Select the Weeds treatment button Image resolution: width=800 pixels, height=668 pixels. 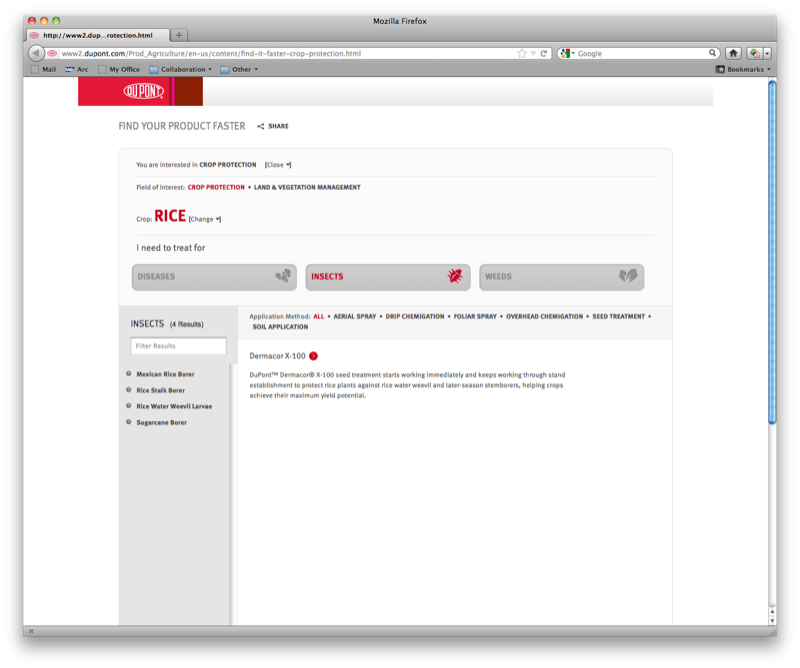click(562, 277)
